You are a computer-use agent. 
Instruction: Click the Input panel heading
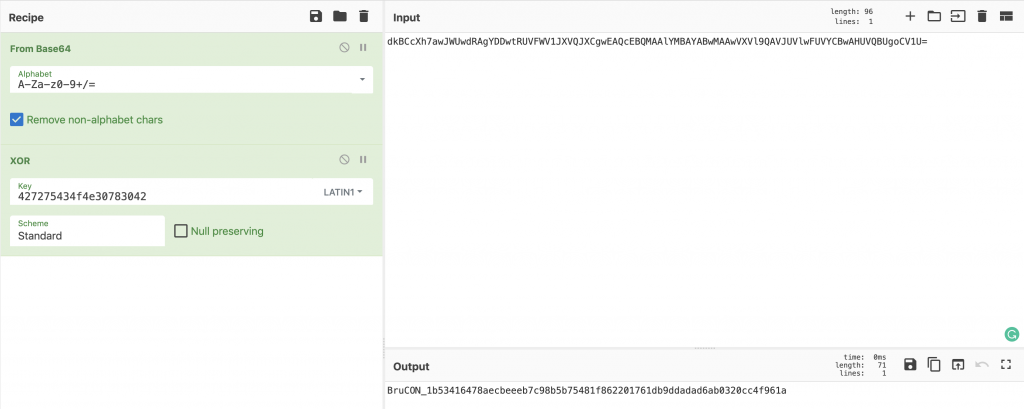tap(406, 18)
